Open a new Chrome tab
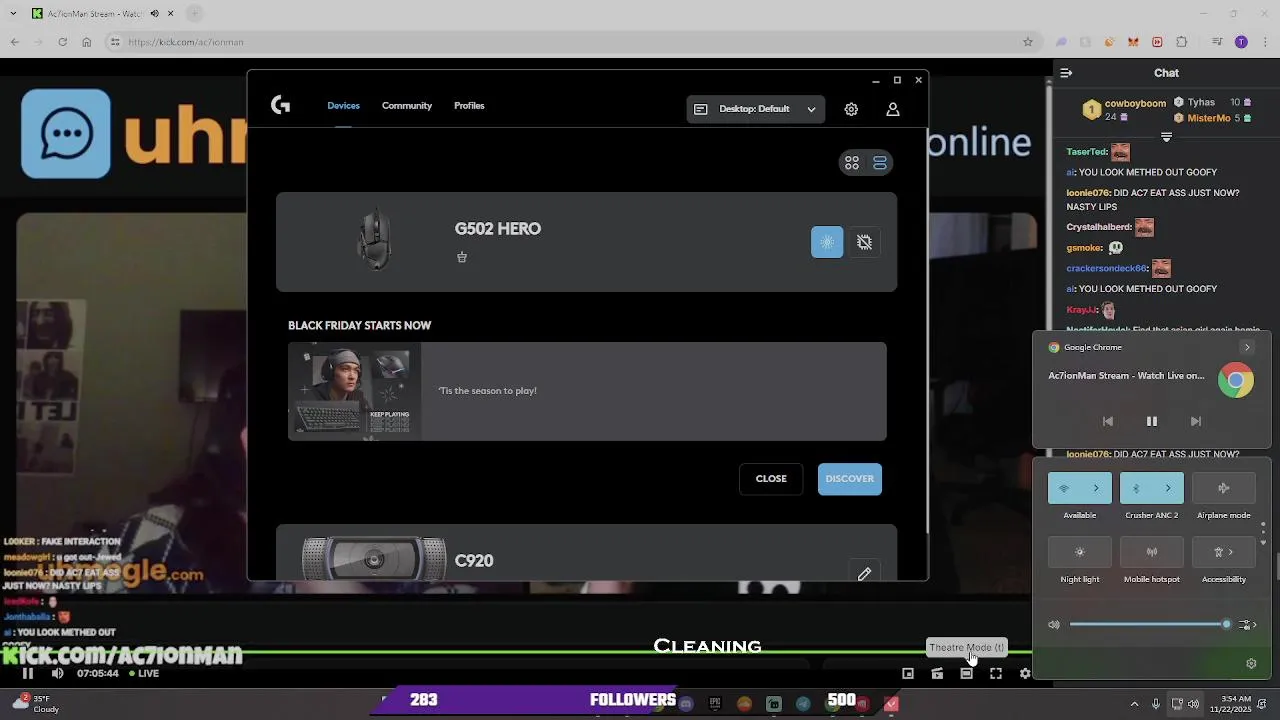 point(194,14)
